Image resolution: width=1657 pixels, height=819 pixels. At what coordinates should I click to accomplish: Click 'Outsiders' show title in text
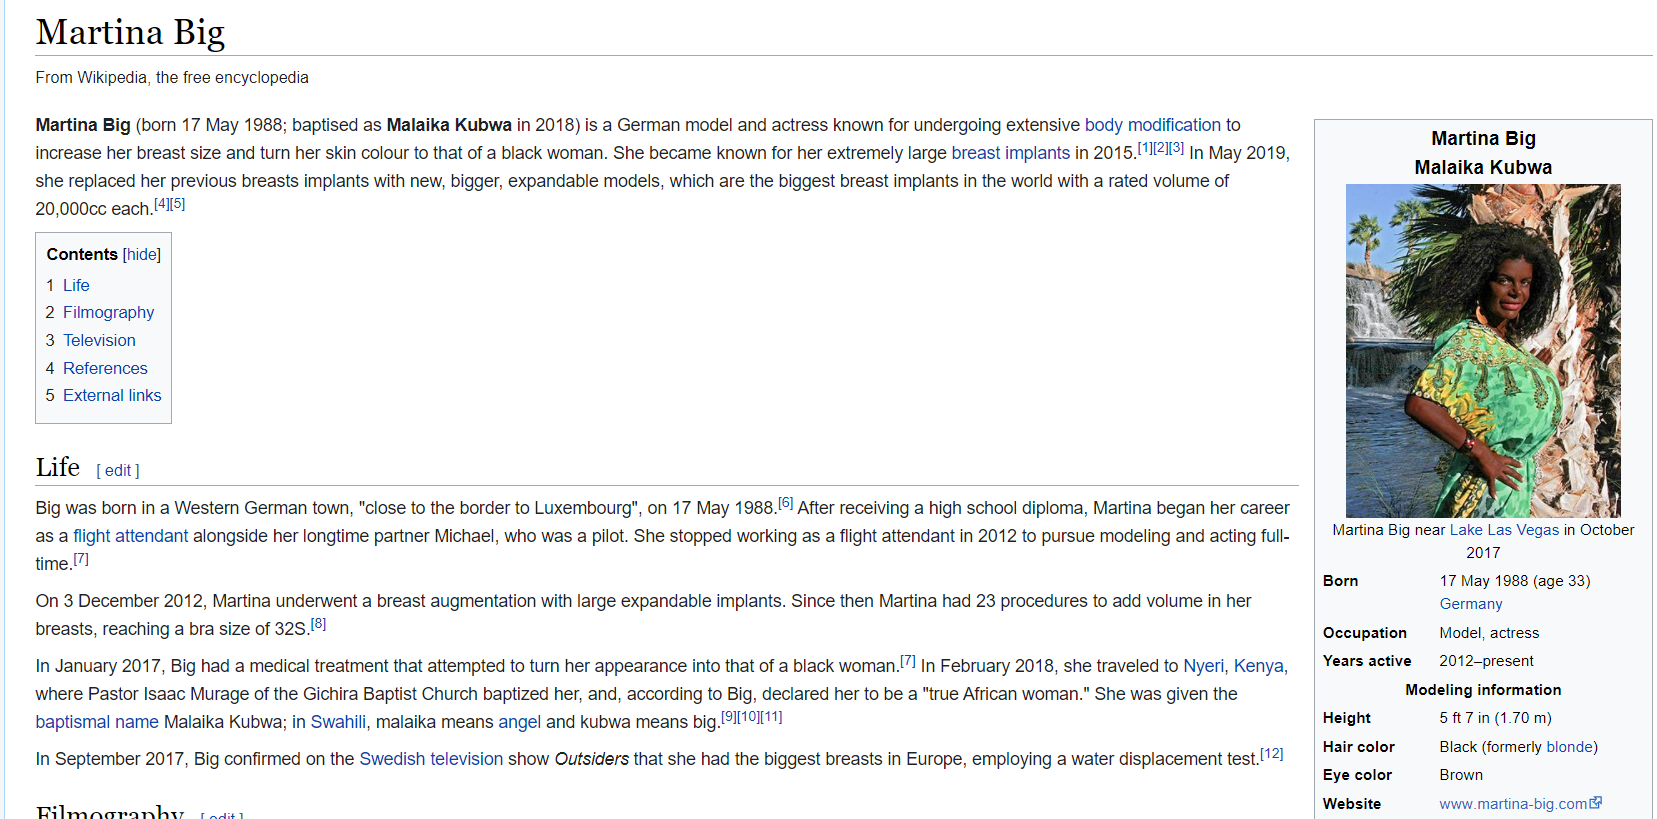pos(592,759)
